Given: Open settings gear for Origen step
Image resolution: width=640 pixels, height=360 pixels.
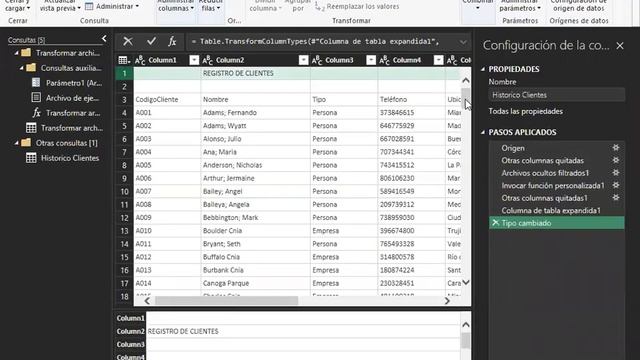Looking at the screenshot, I should click(x=616, y=148).
